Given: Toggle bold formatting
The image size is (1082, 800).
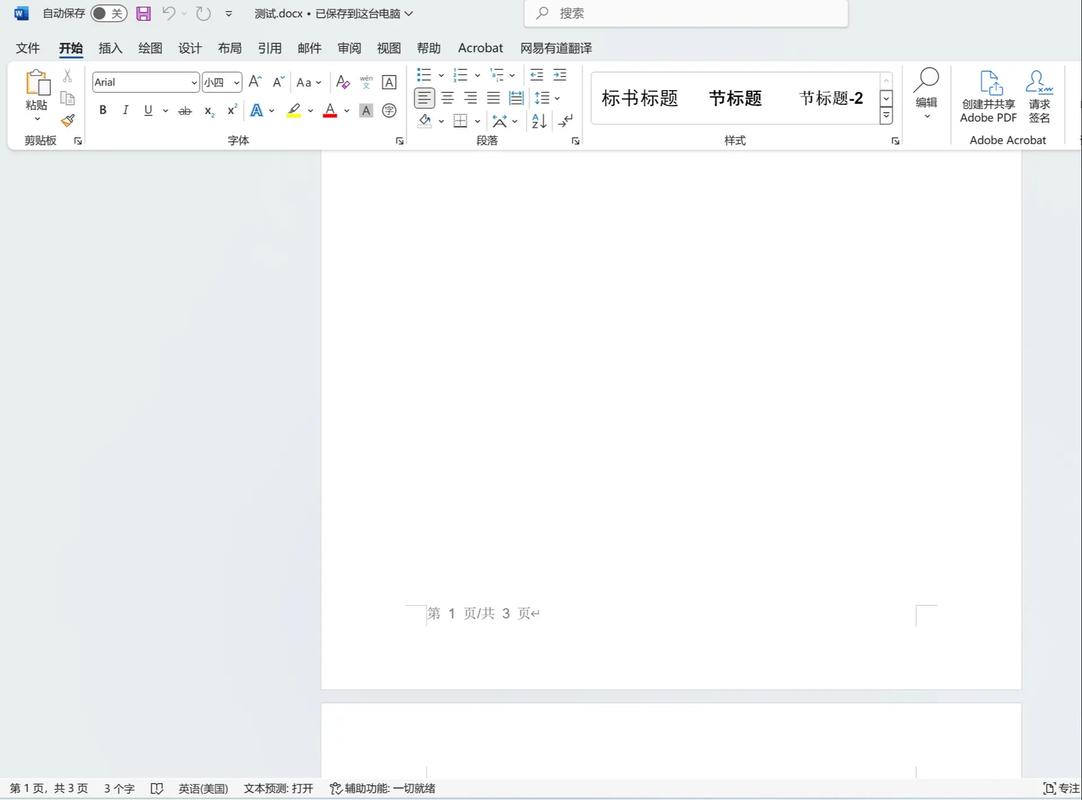Looking at the screenshot, I should (x=102, y=110).
